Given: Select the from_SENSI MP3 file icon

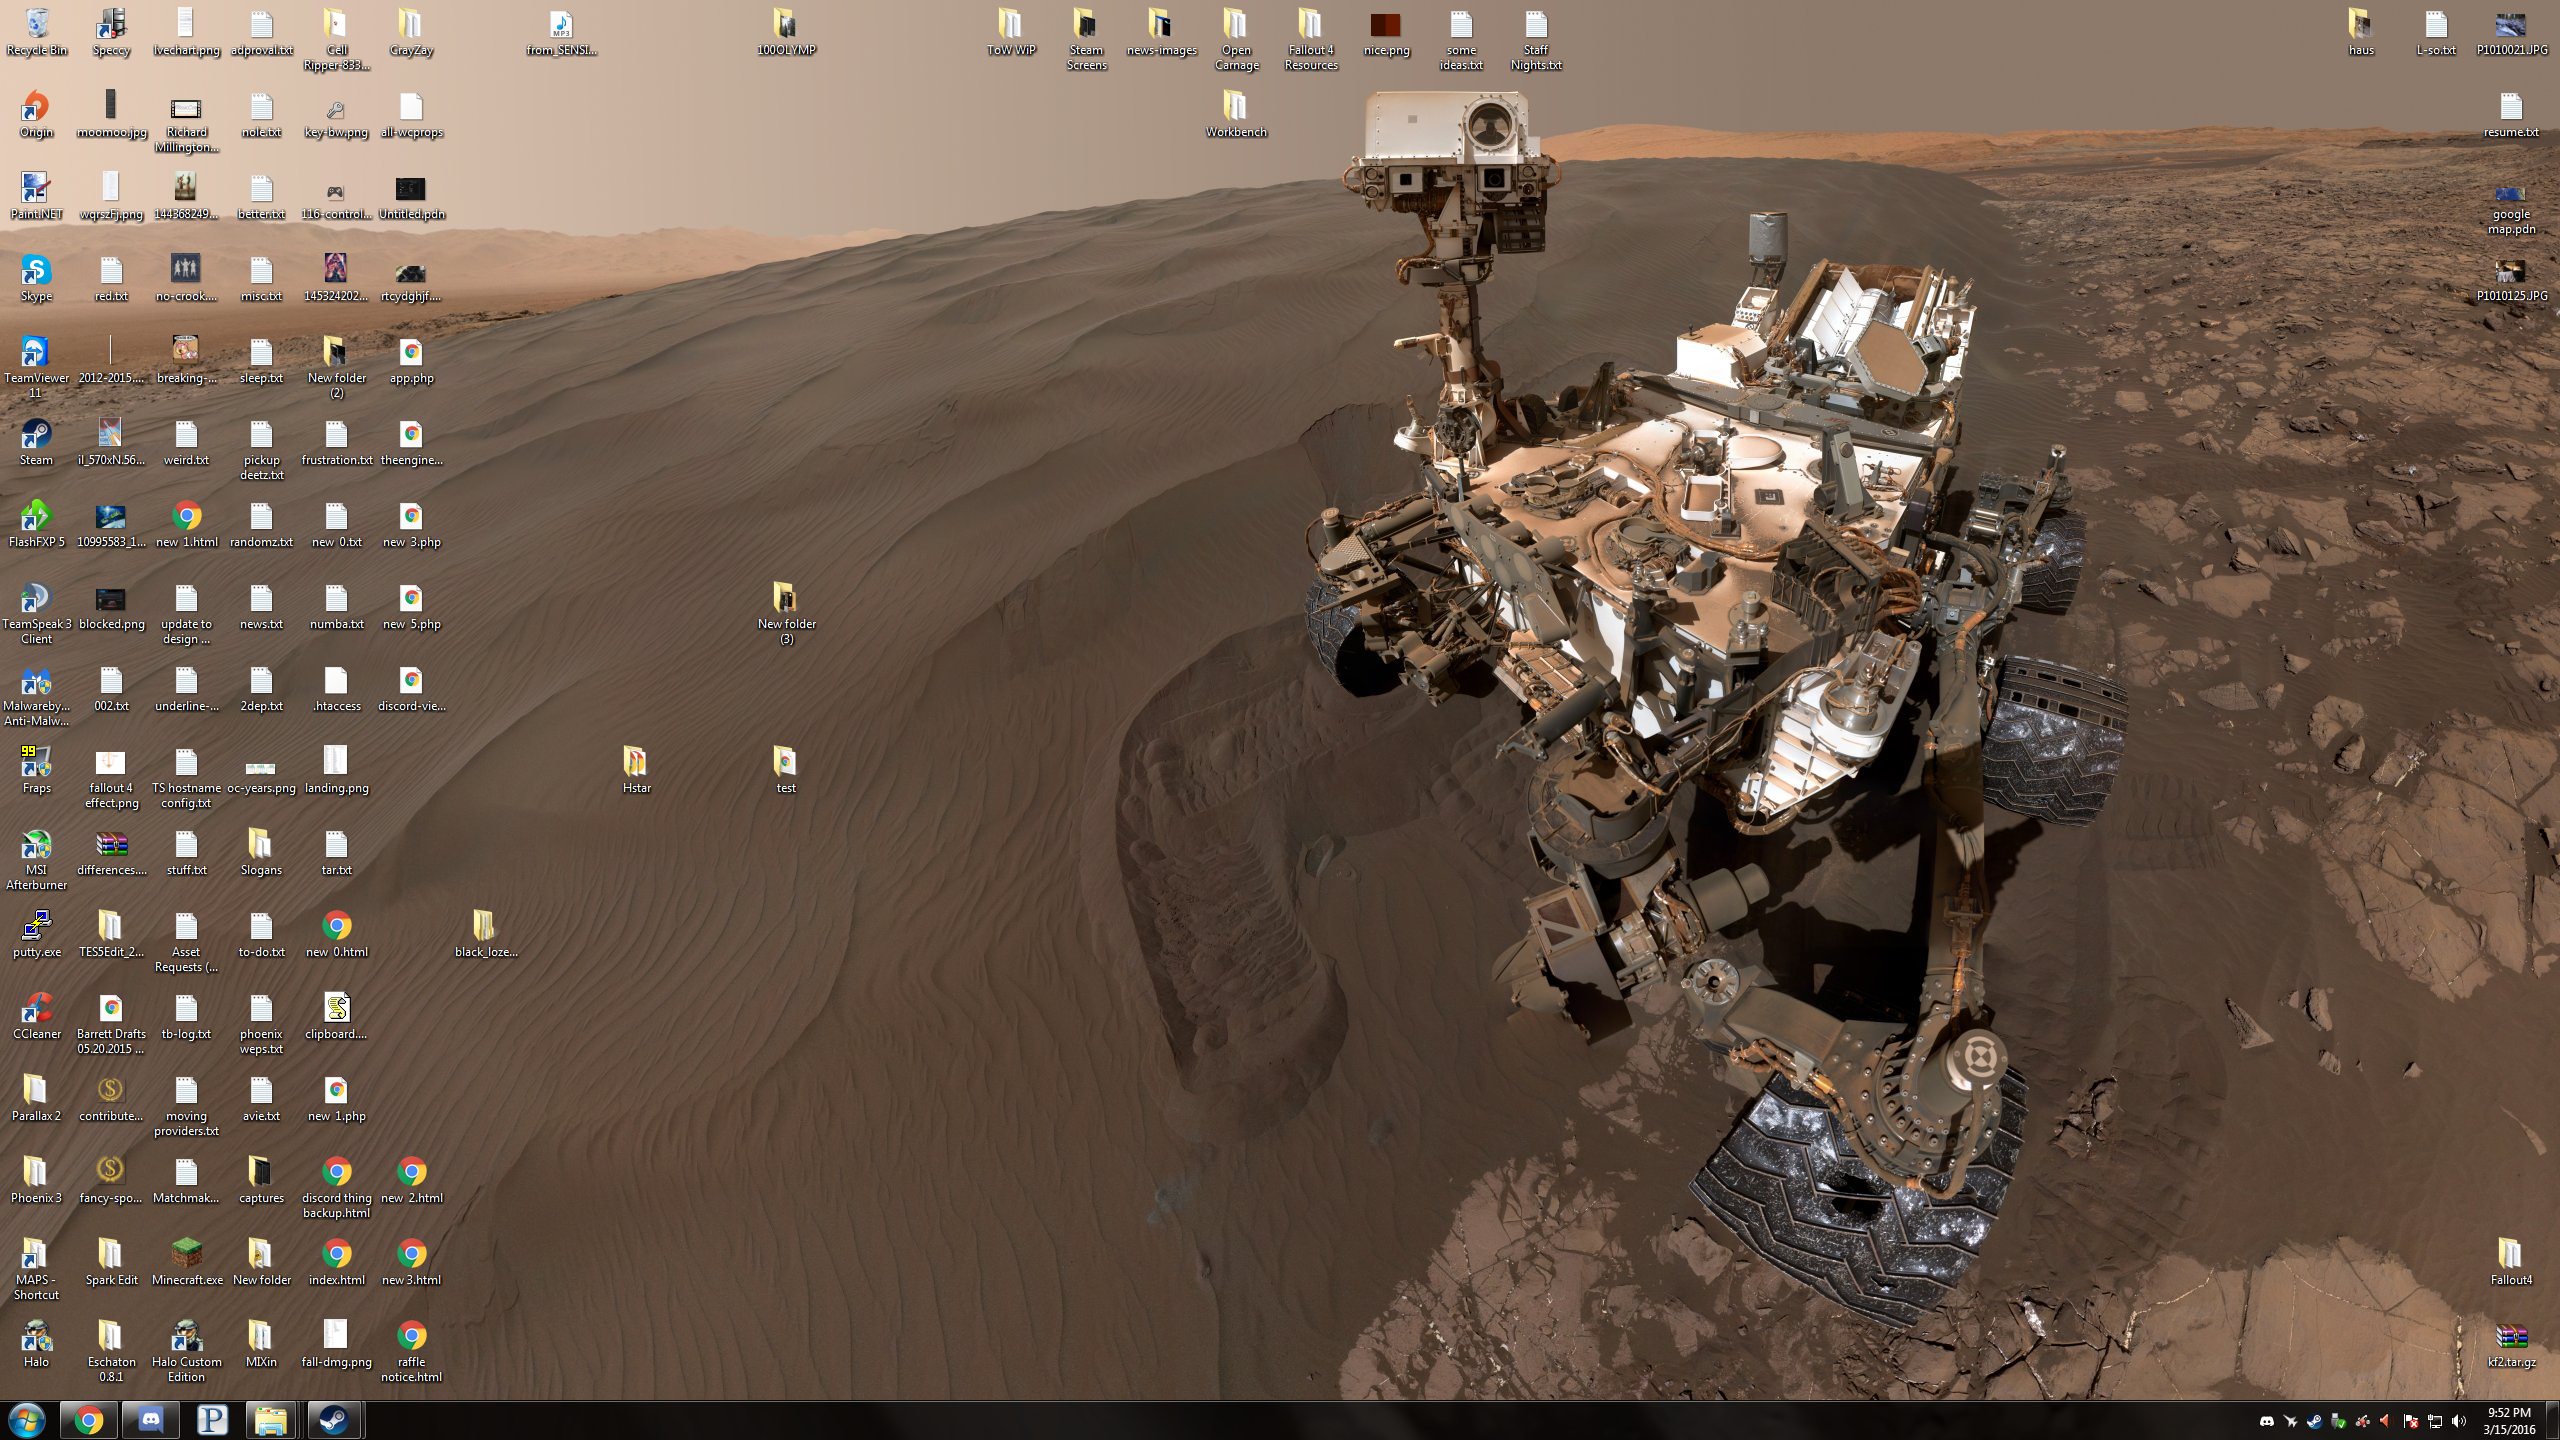Looking at the screenshot, I should [x=561, y=32].
